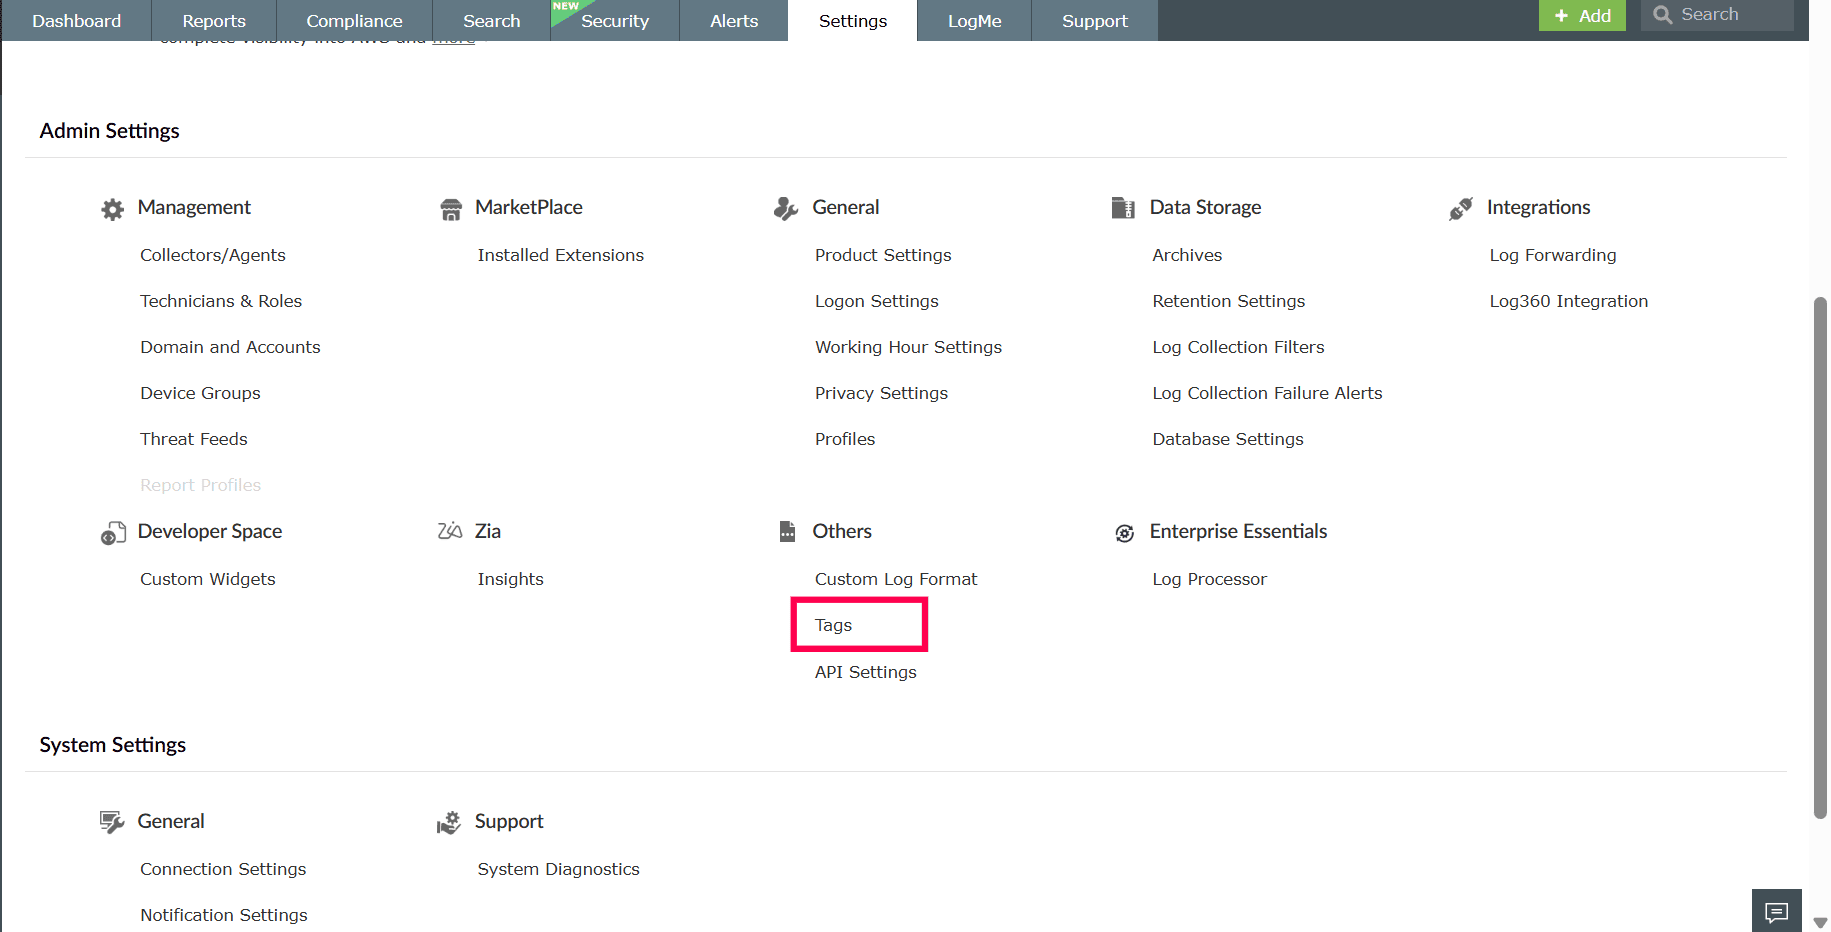Switch to the Dashboard tab
This screenshot has width=1831, height=932.
76,21
